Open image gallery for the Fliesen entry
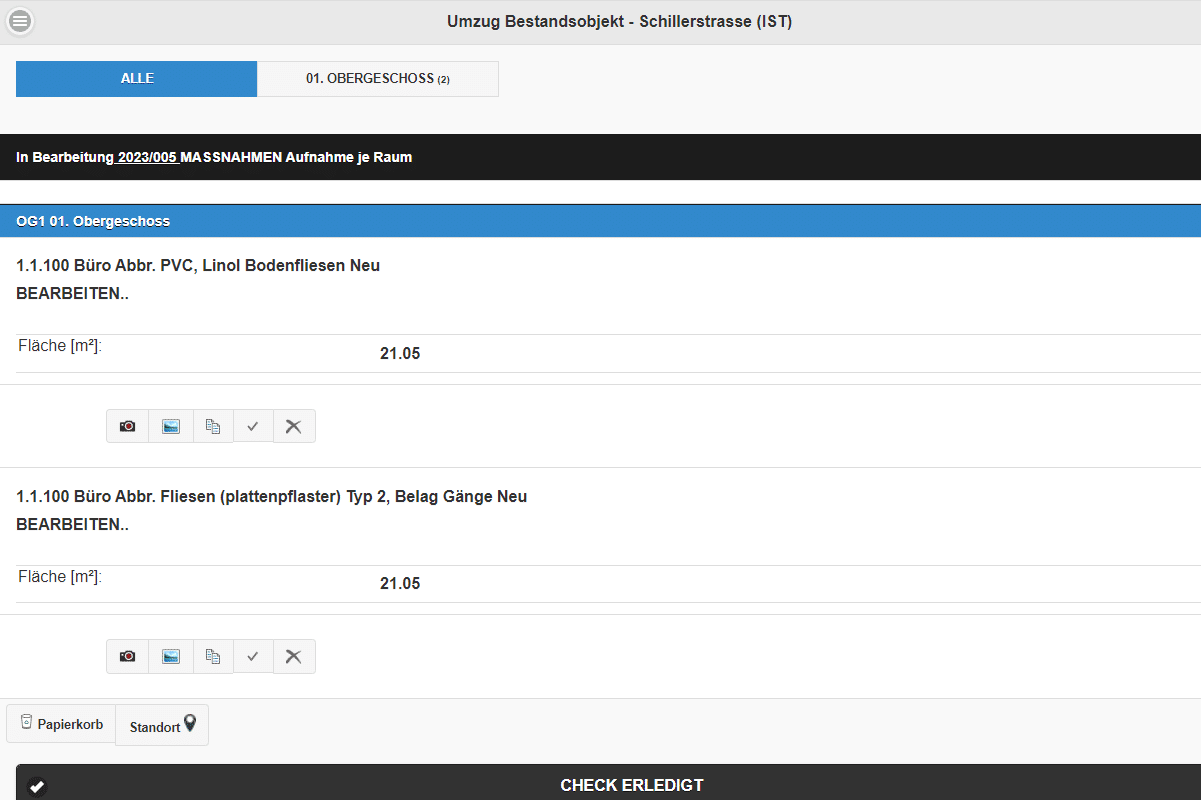Image resolution: width=1201 pixels, height=800 pixels. pyautogui.click(x=170, y=656)
